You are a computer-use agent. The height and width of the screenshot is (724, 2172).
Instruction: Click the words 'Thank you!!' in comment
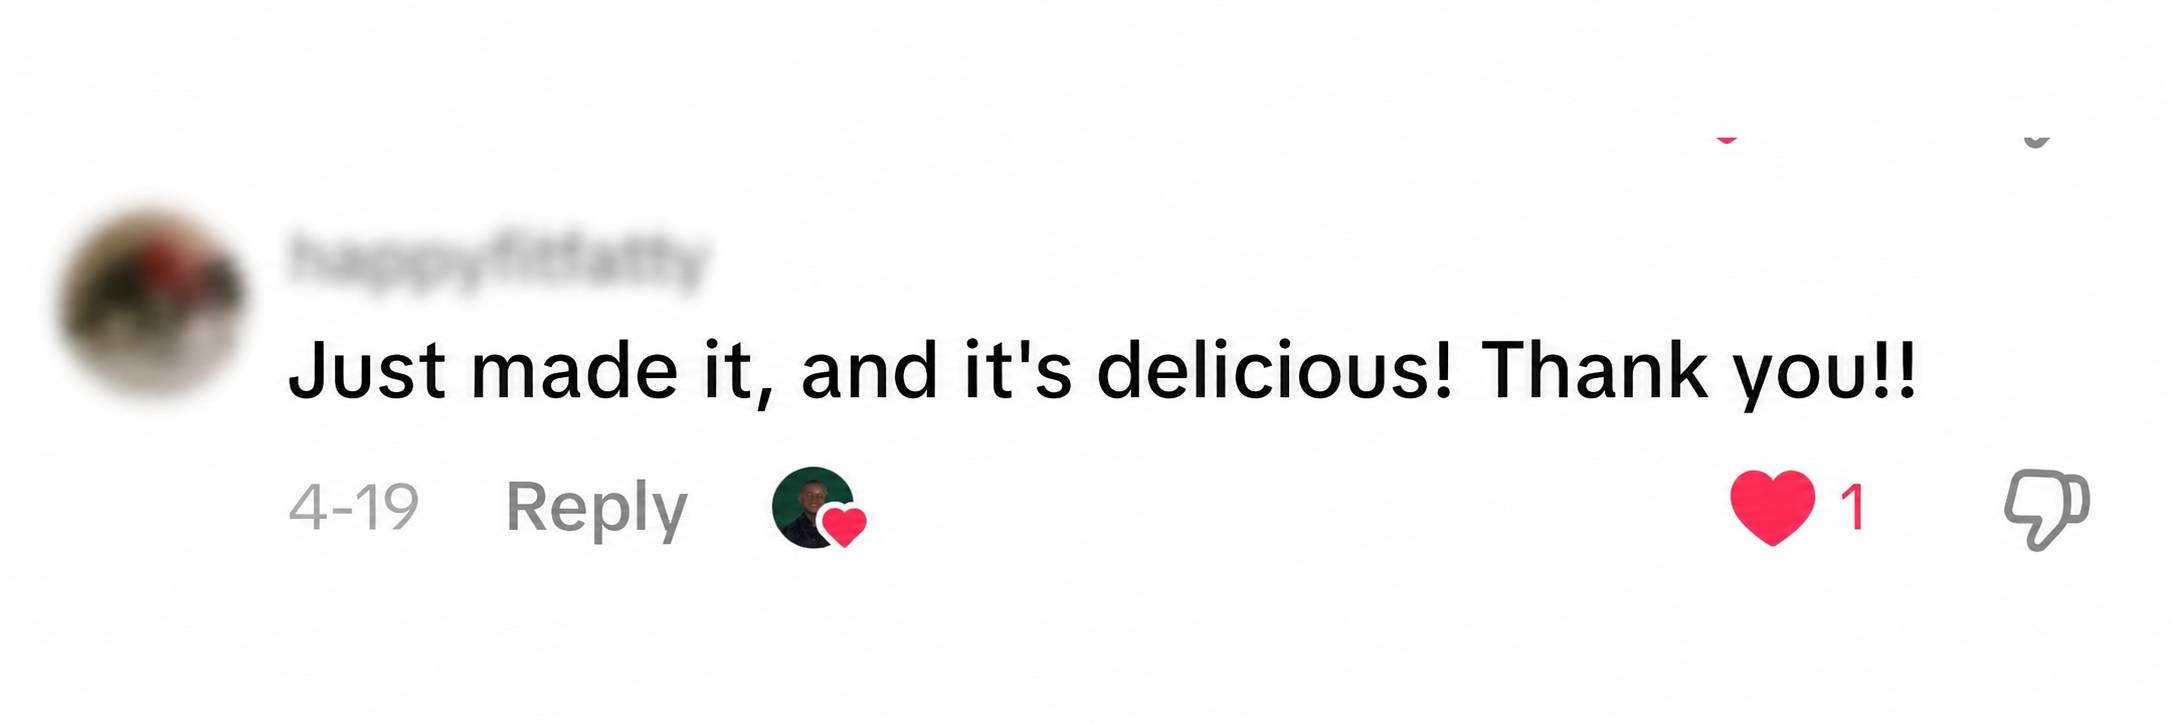(1697, 370)
